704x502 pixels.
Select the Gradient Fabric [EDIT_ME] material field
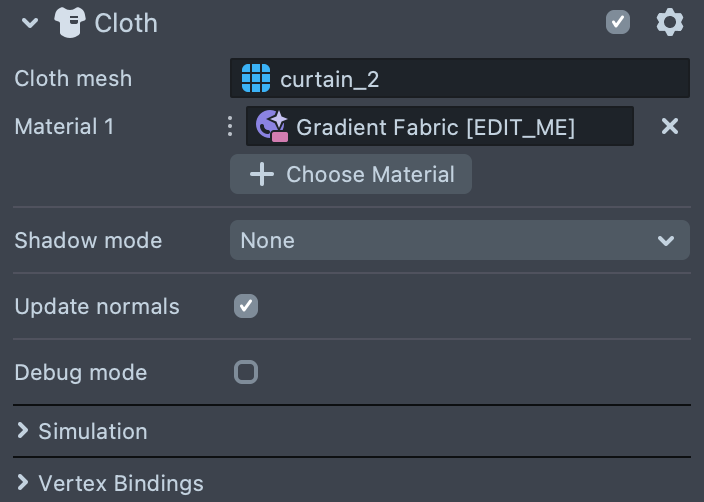tap(450, 127)
